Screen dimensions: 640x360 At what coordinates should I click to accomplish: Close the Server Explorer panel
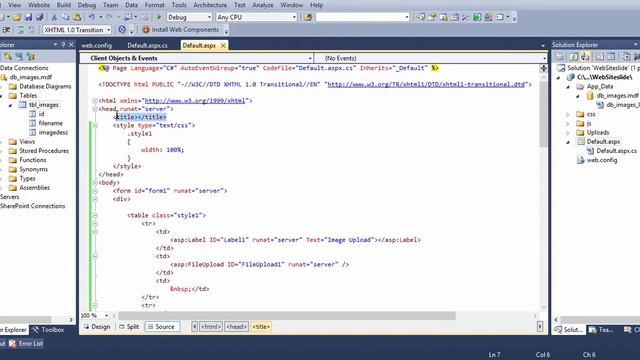(71, 44)
